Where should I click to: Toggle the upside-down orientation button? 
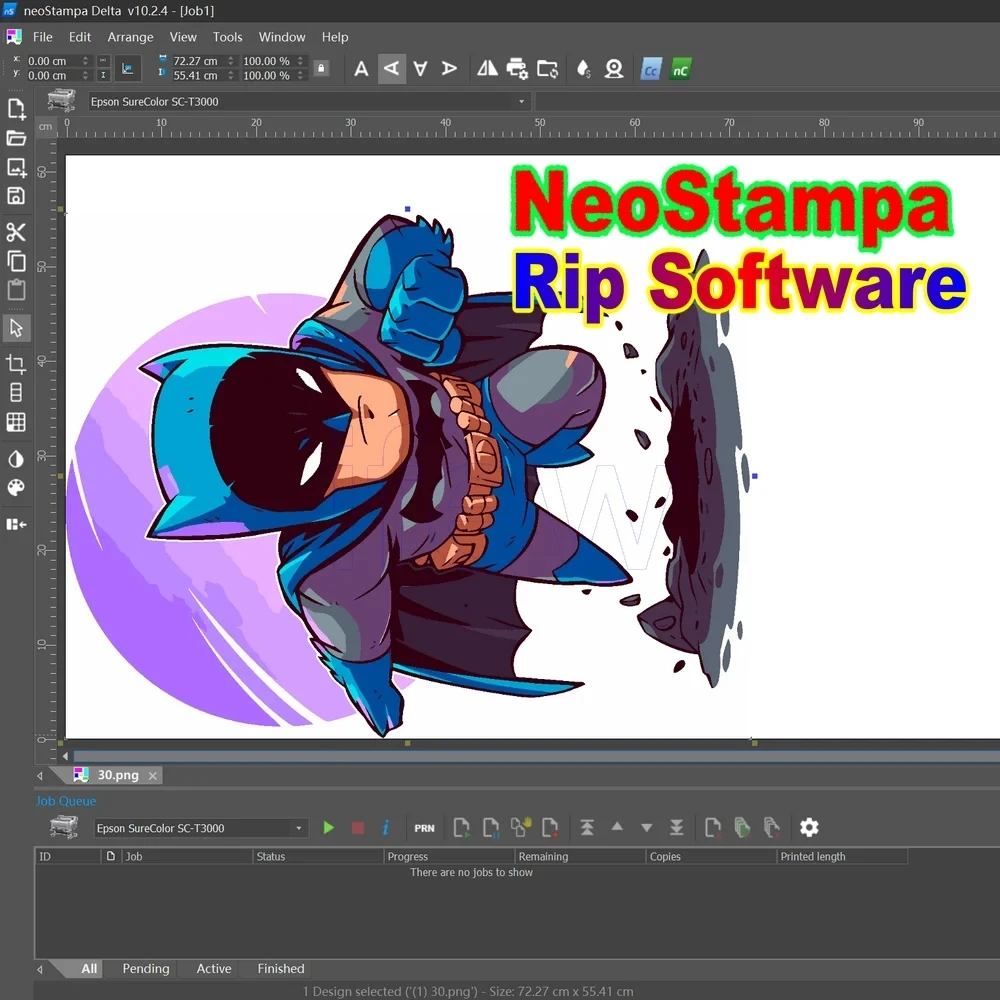click(x=420, y=69)
